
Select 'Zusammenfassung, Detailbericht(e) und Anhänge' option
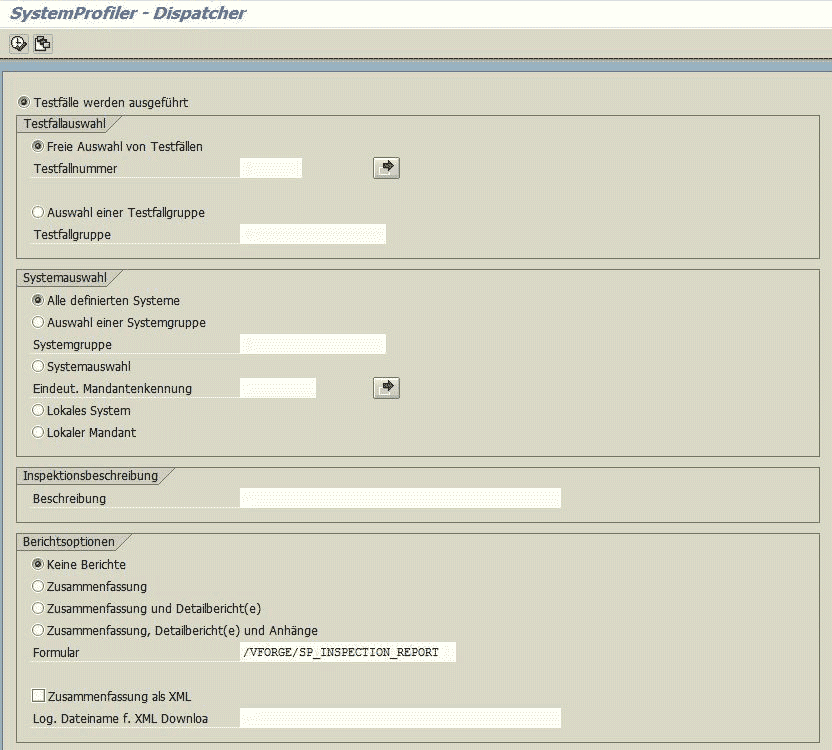point(38,630)
